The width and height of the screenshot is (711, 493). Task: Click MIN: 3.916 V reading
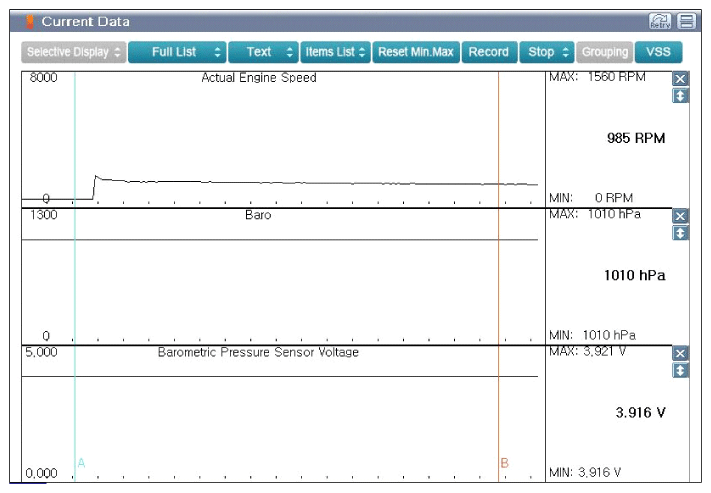pos(585,473)
